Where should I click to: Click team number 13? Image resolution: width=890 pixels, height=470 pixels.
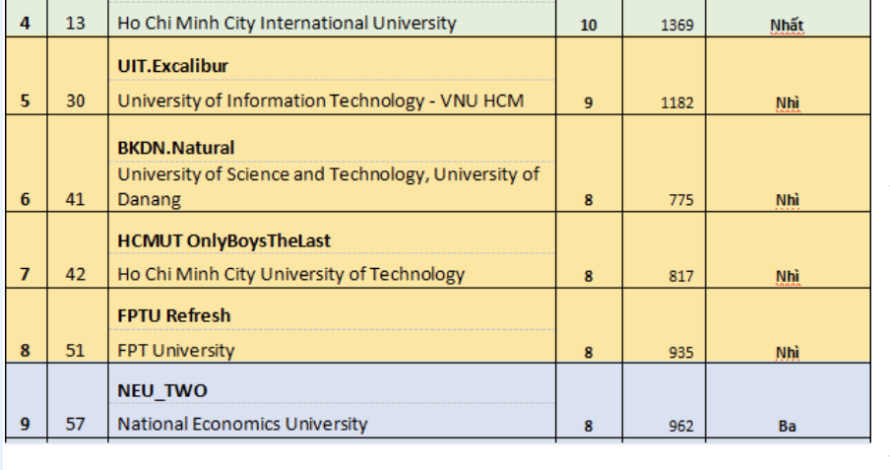tap(75, 23)
